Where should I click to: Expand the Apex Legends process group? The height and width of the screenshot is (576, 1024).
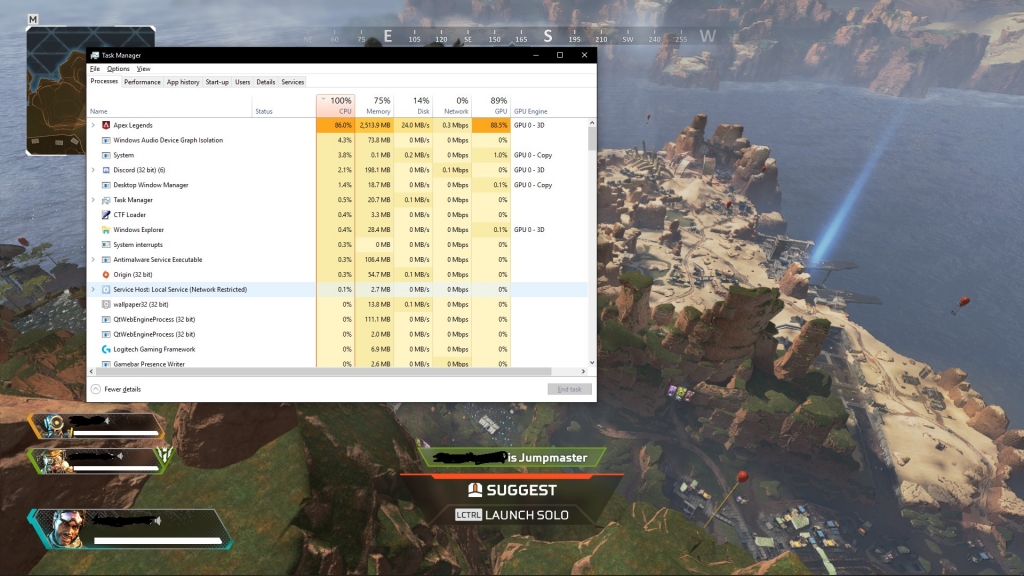point(93,126)
